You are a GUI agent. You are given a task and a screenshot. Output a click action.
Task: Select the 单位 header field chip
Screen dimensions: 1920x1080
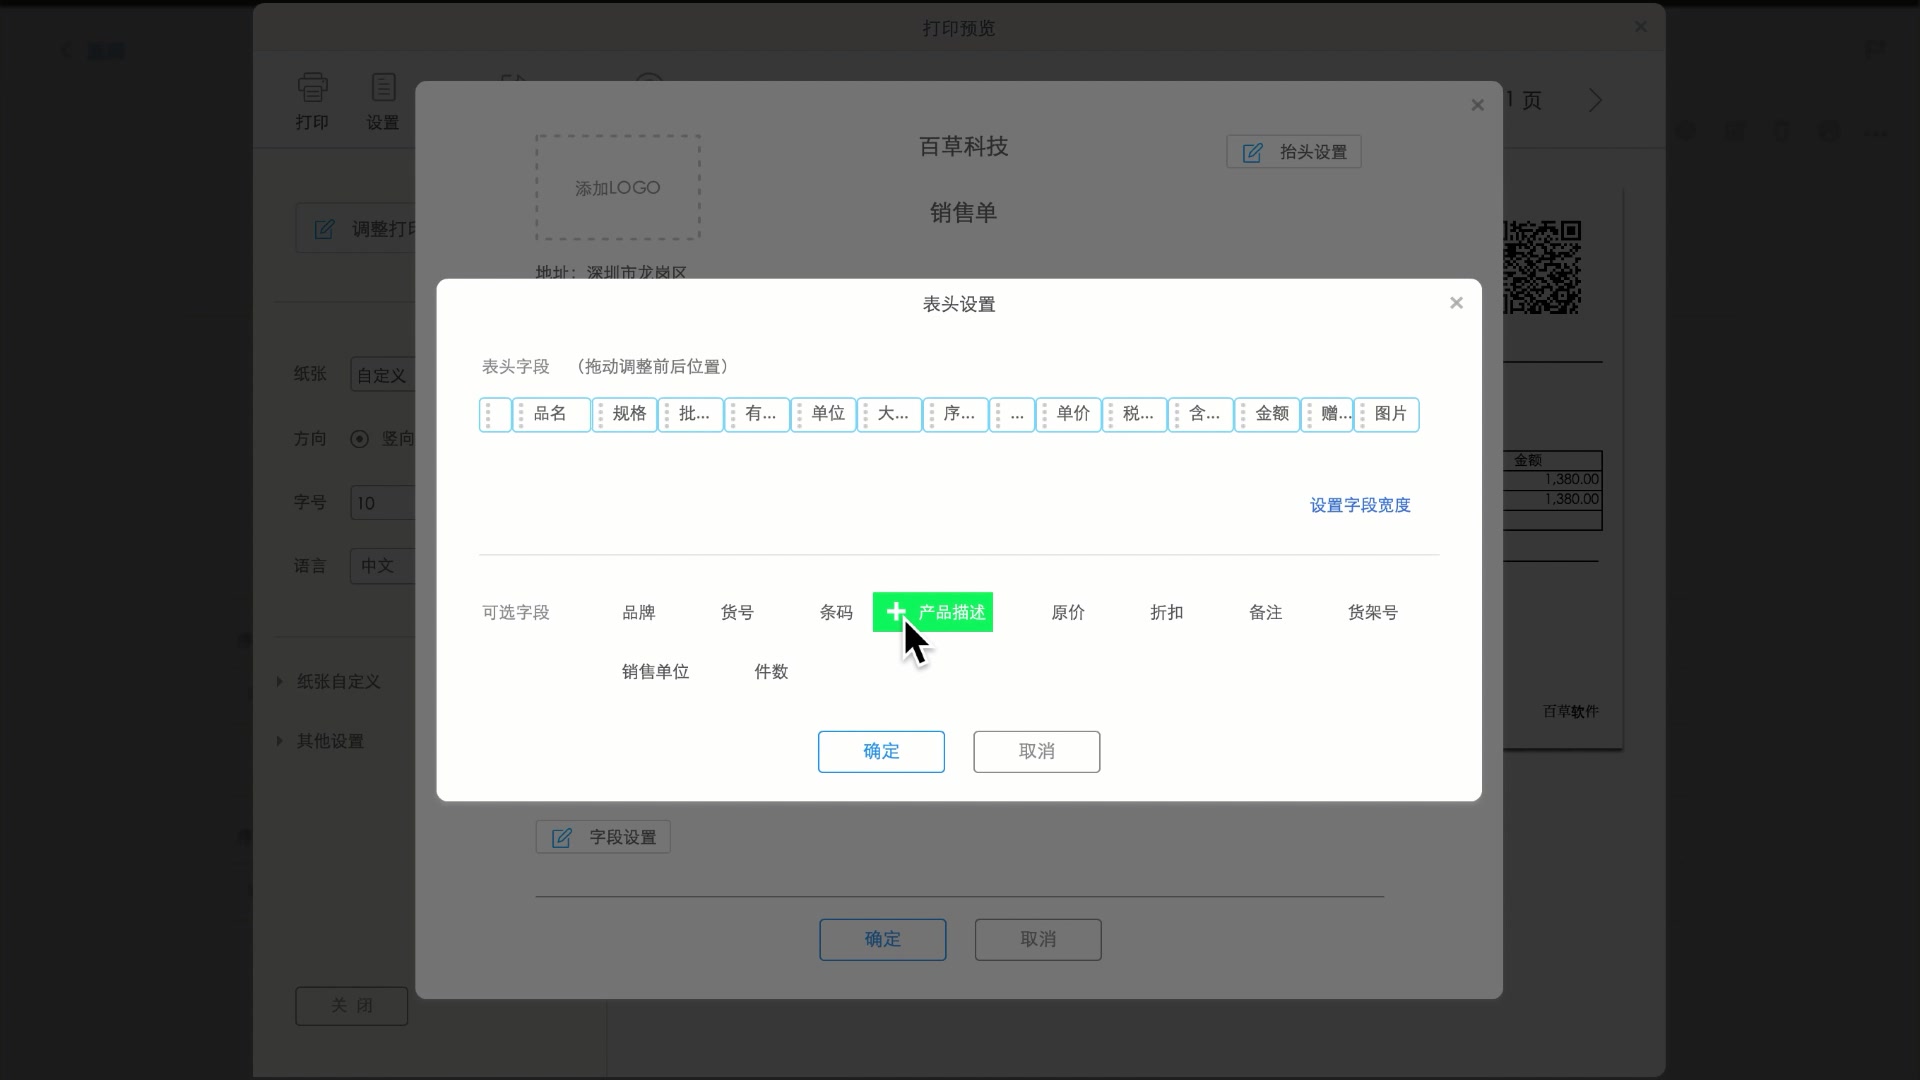pos(824,414)
